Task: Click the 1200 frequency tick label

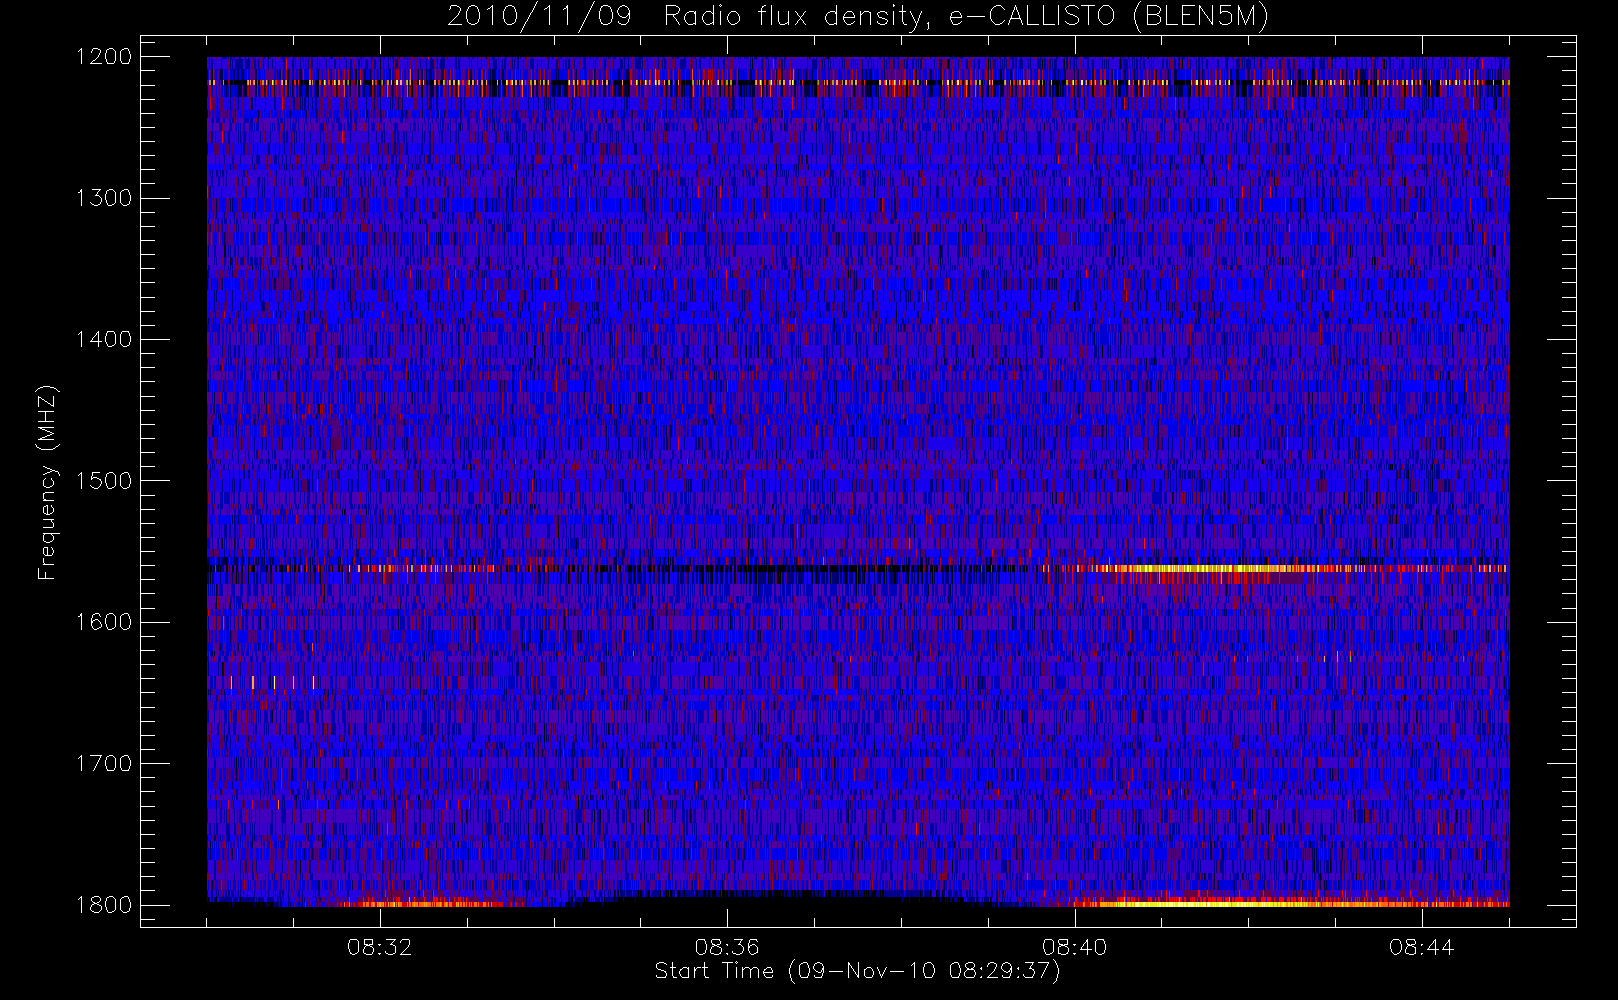Action: tap(104, 57)
